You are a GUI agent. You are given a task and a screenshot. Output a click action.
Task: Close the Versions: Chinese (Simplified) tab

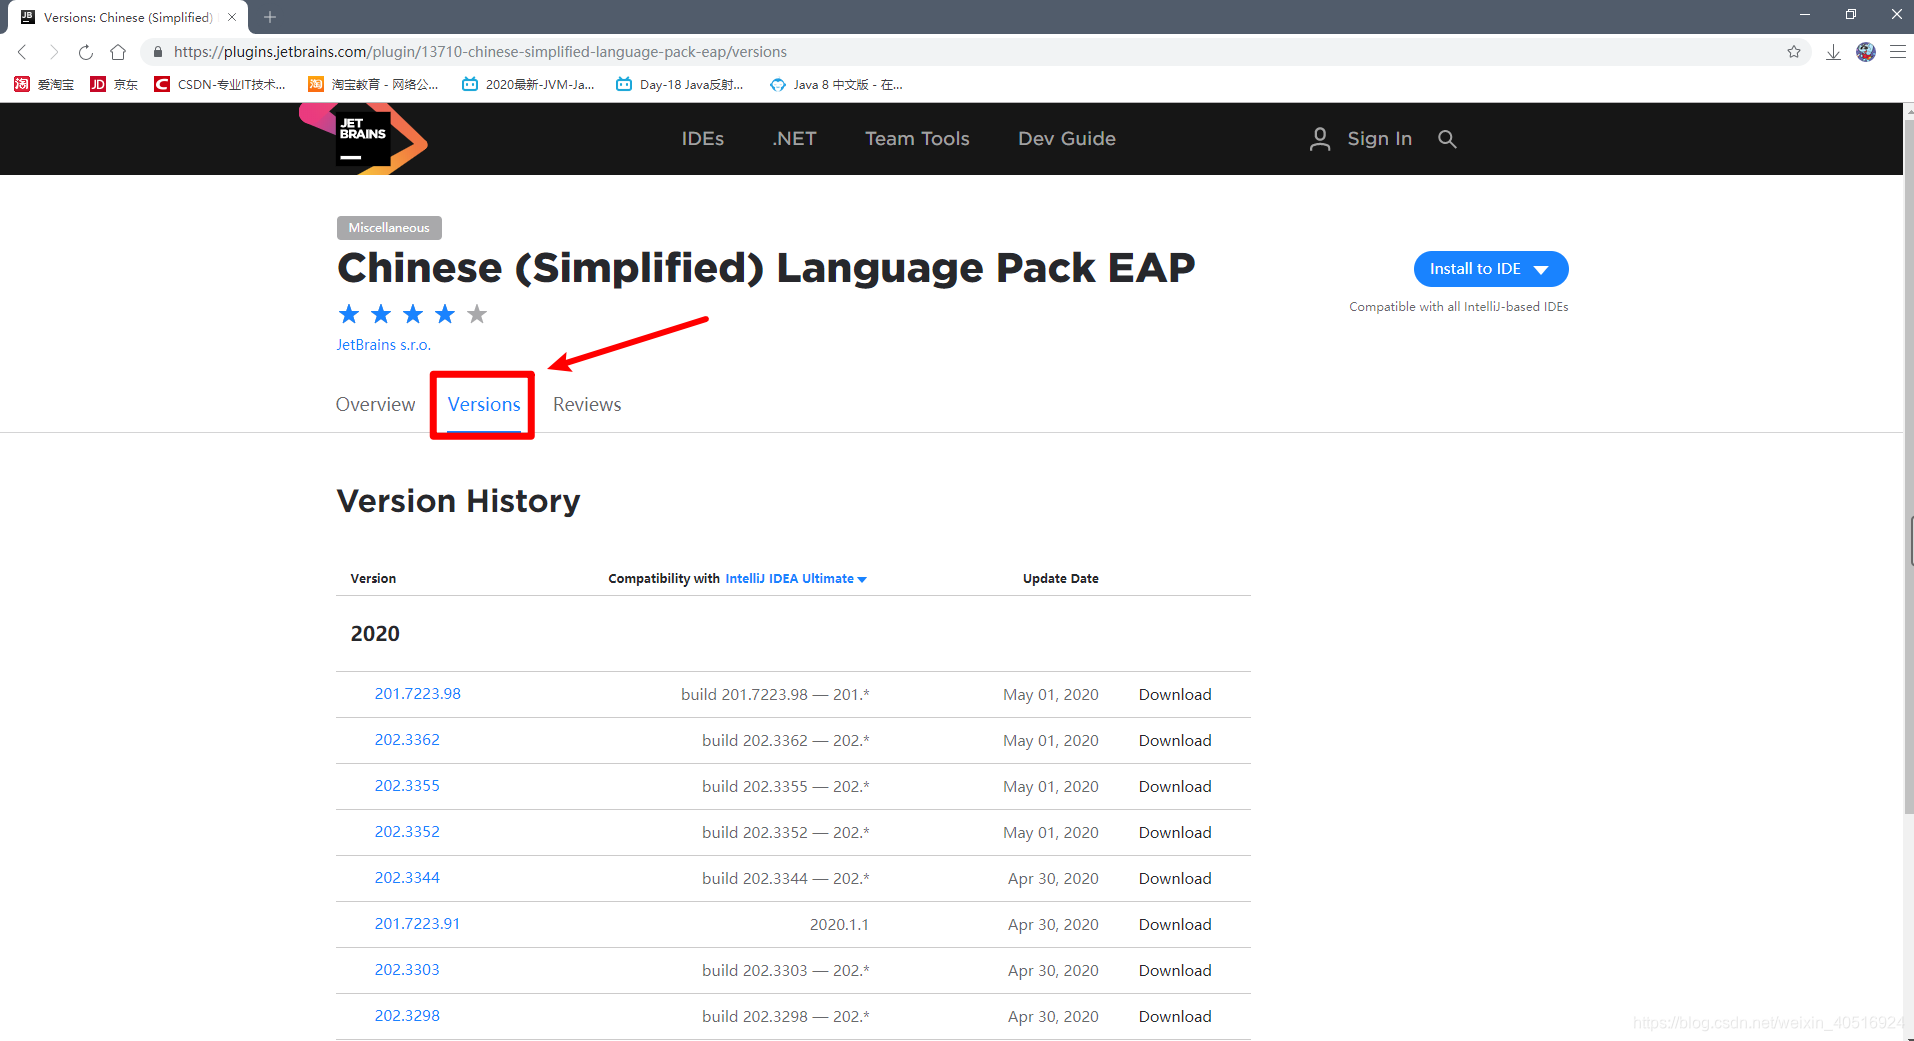pos(232,17)
